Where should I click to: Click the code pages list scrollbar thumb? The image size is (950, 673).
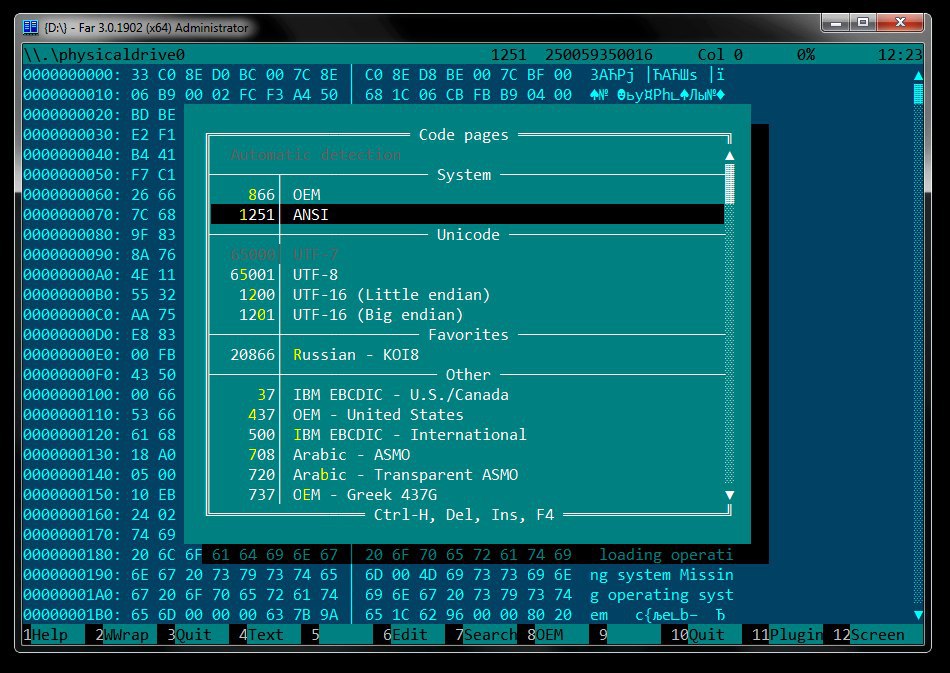(729, 184)
